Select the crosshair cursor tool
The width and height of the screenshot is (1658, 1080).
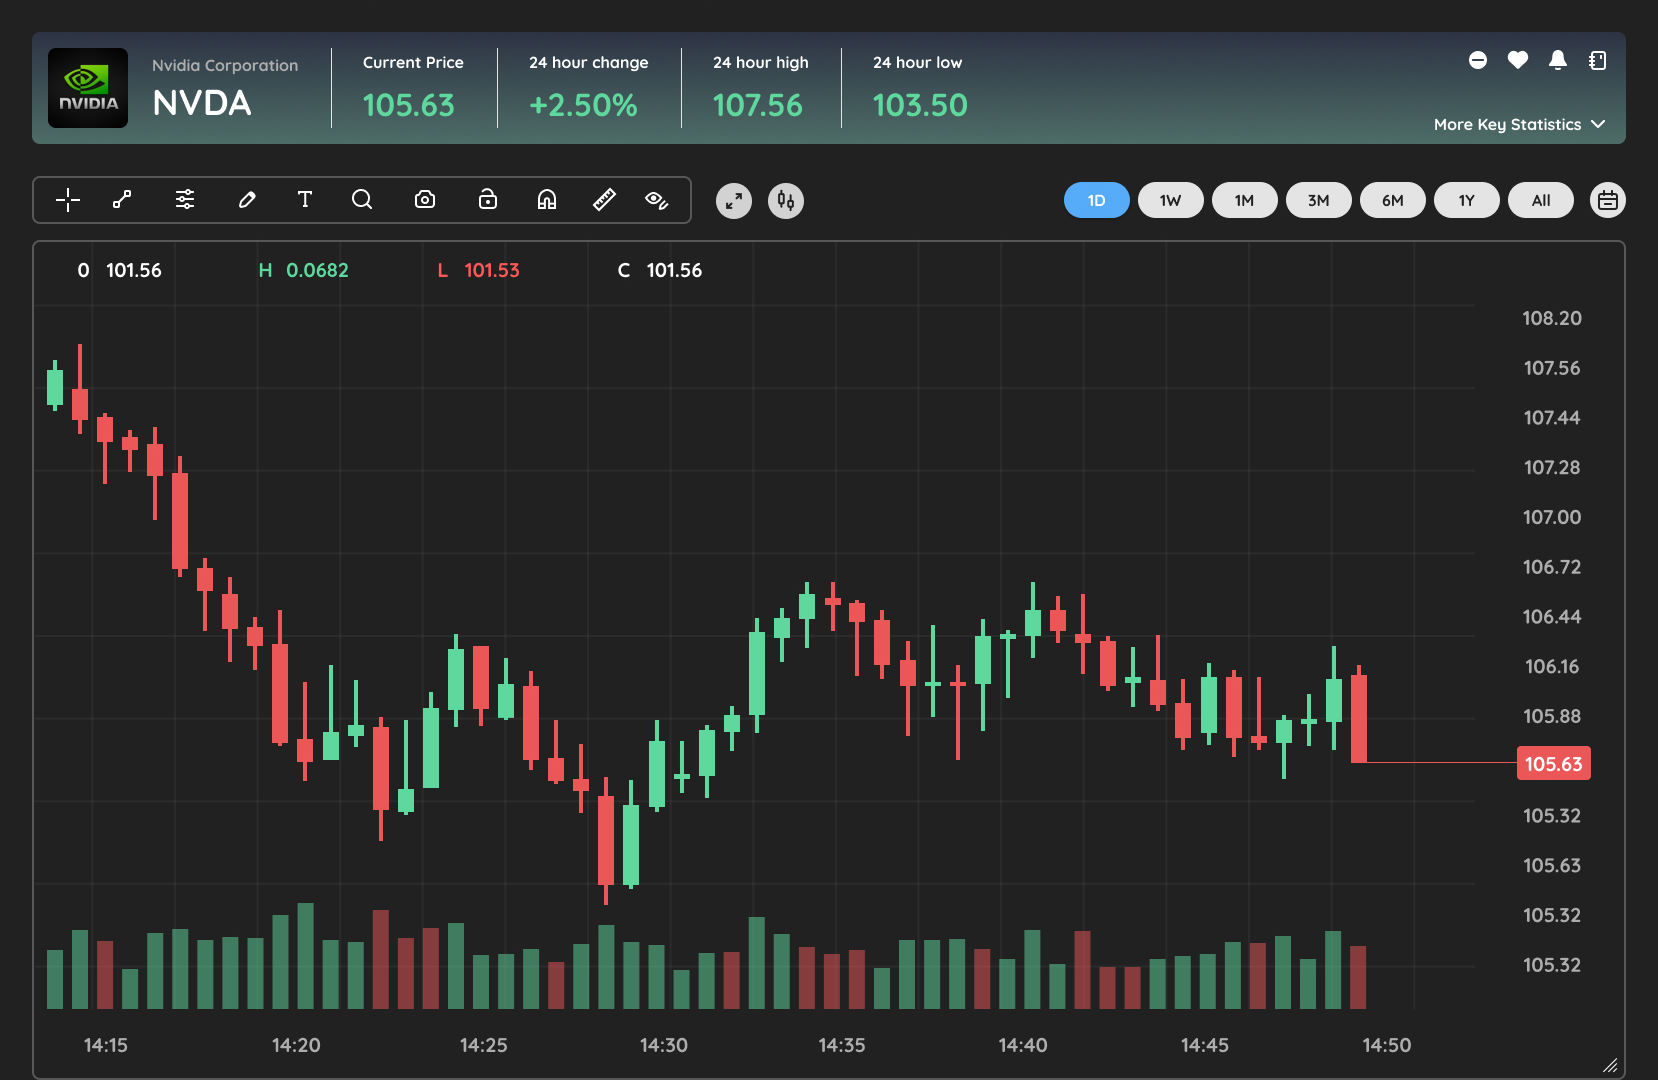[x=68, y=200]
